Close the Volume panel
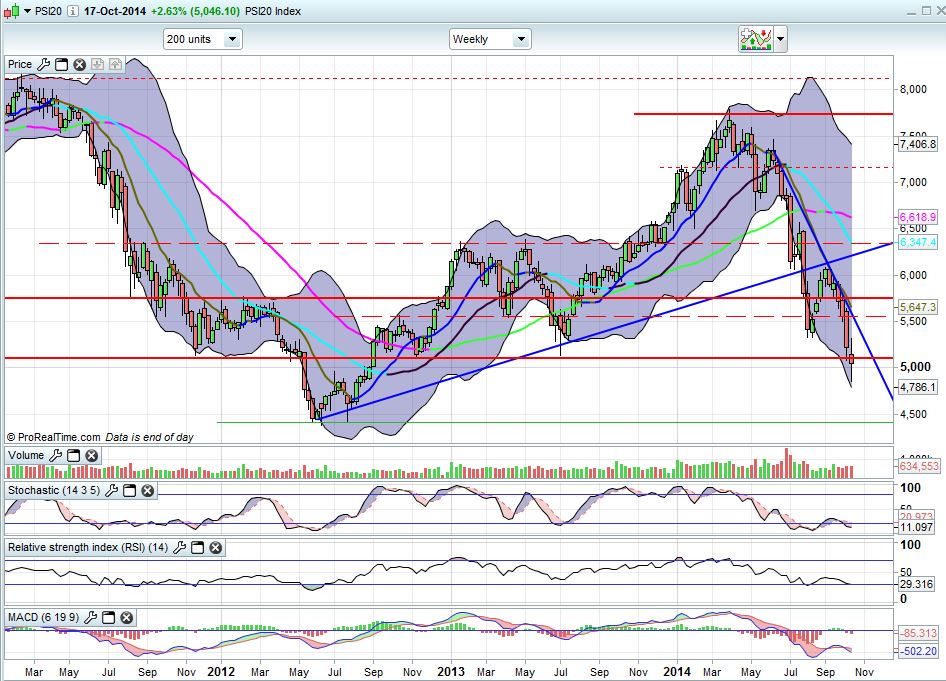The image size is (946, 681). (x=92, y=455)
